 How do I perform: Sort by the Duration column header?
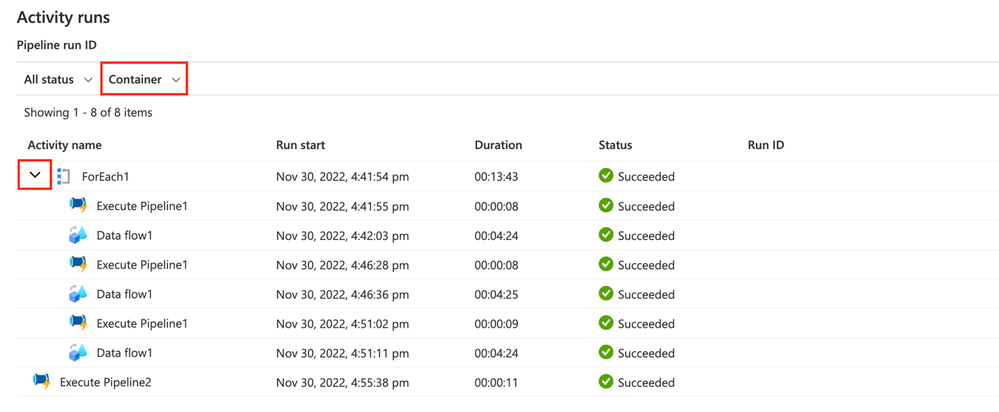(498, 145)
